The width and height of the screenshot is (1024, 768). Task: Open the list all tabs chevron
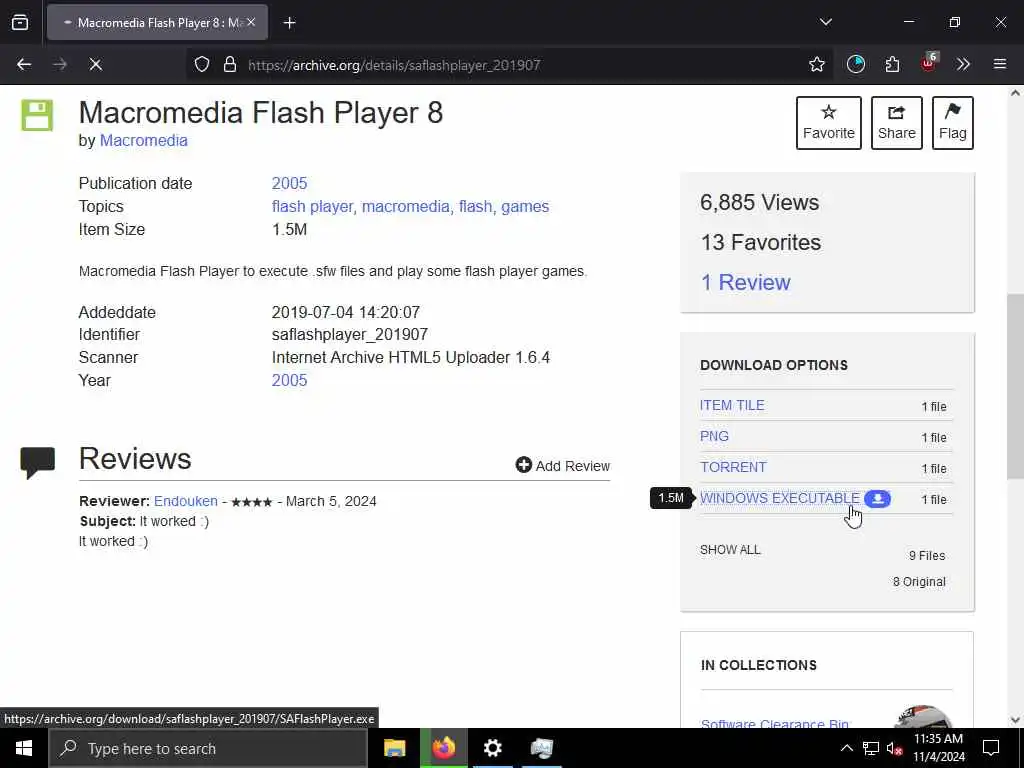tap(825, 22)
